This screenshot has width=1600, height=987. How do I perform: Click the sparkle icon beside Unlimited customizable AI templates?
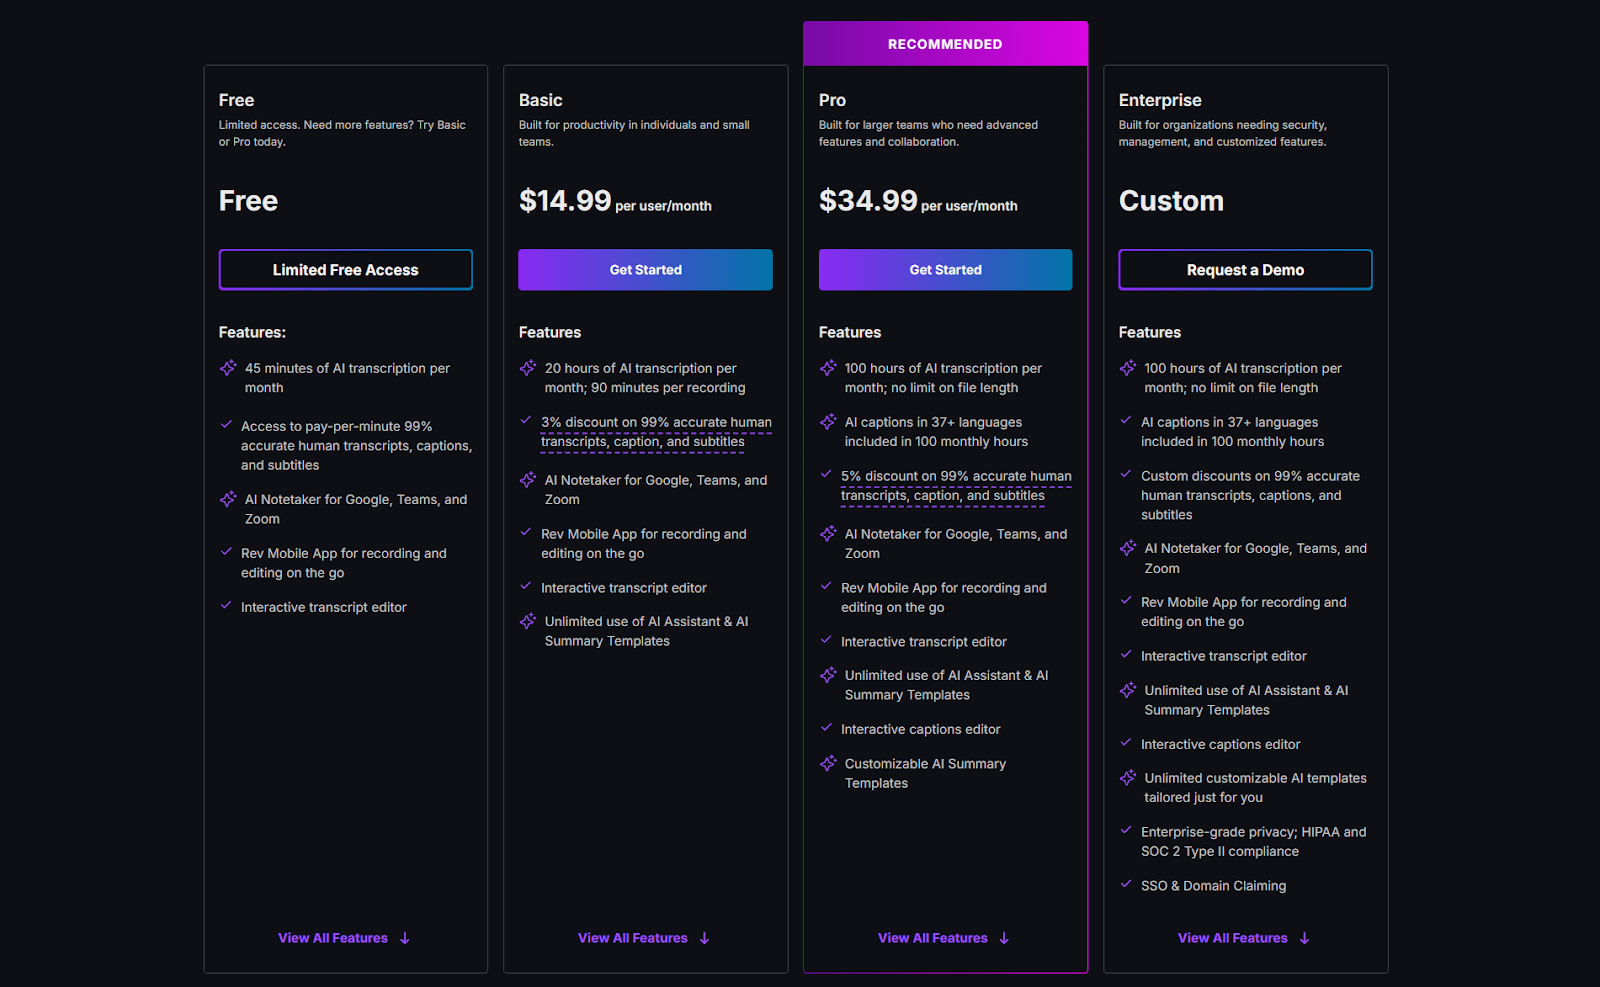pos(1128,778)
